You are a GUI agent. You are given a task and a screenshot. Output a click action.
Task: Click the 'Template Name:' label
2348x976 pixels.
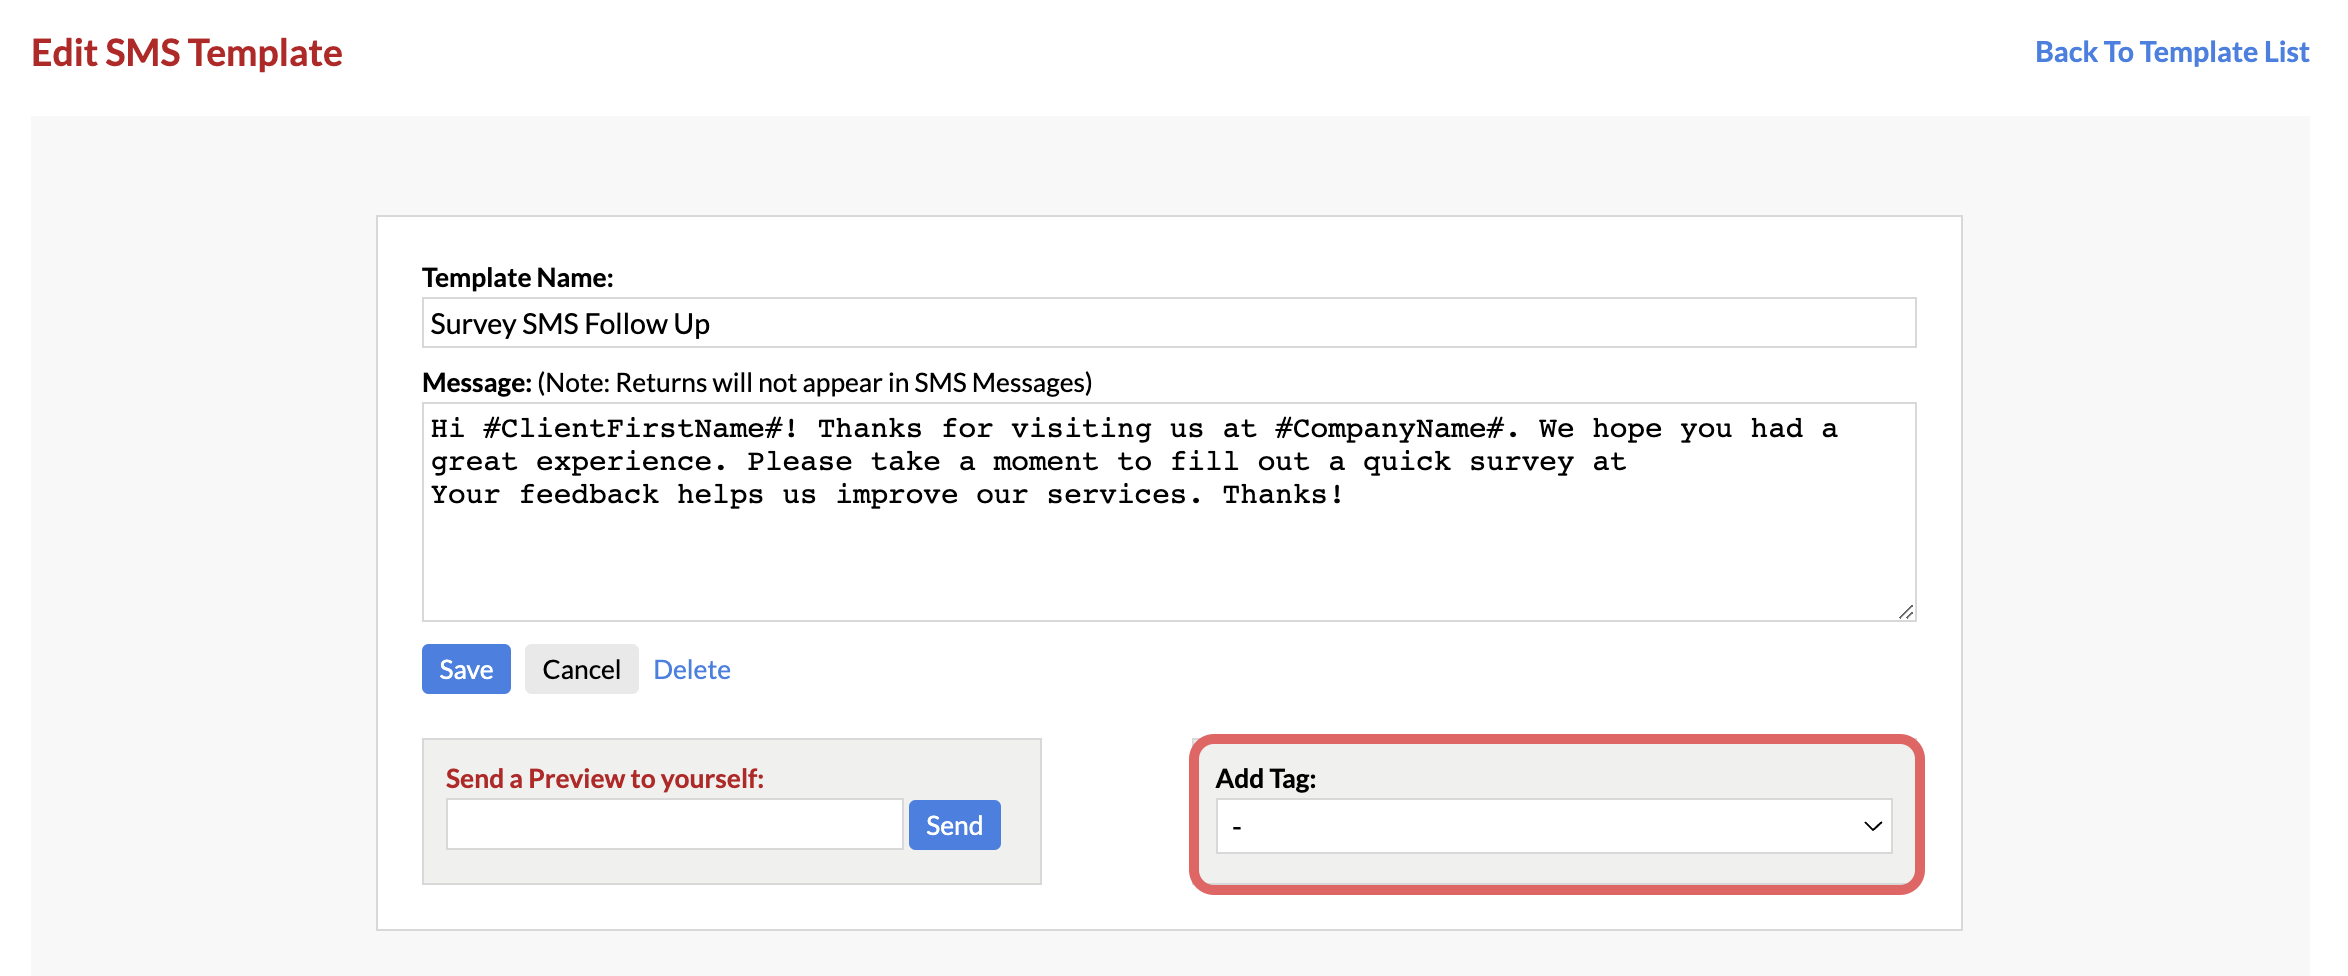[x=518, y=277]
